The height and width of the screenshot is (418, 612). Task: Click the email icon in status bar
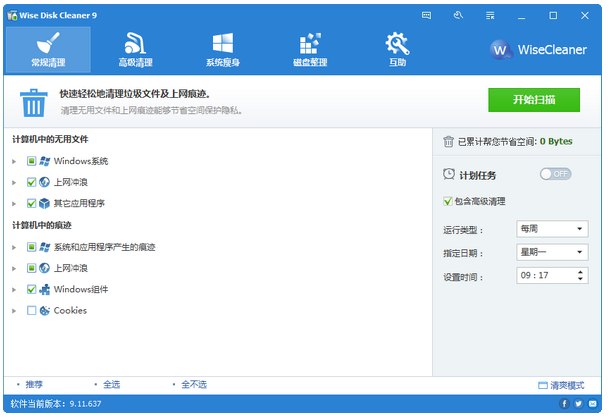[x=592, y=405]
